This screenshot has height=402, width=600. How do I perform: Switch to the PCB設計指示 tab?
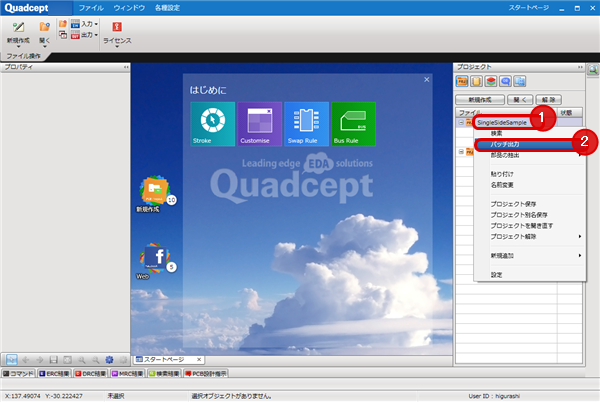pyautogui.click(x=205, y=374)
